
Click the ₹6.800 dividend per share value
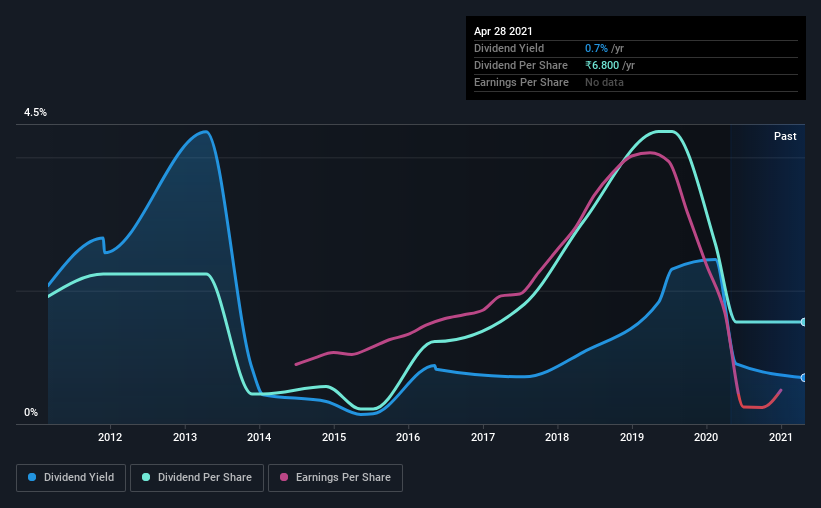pos(602,65)
